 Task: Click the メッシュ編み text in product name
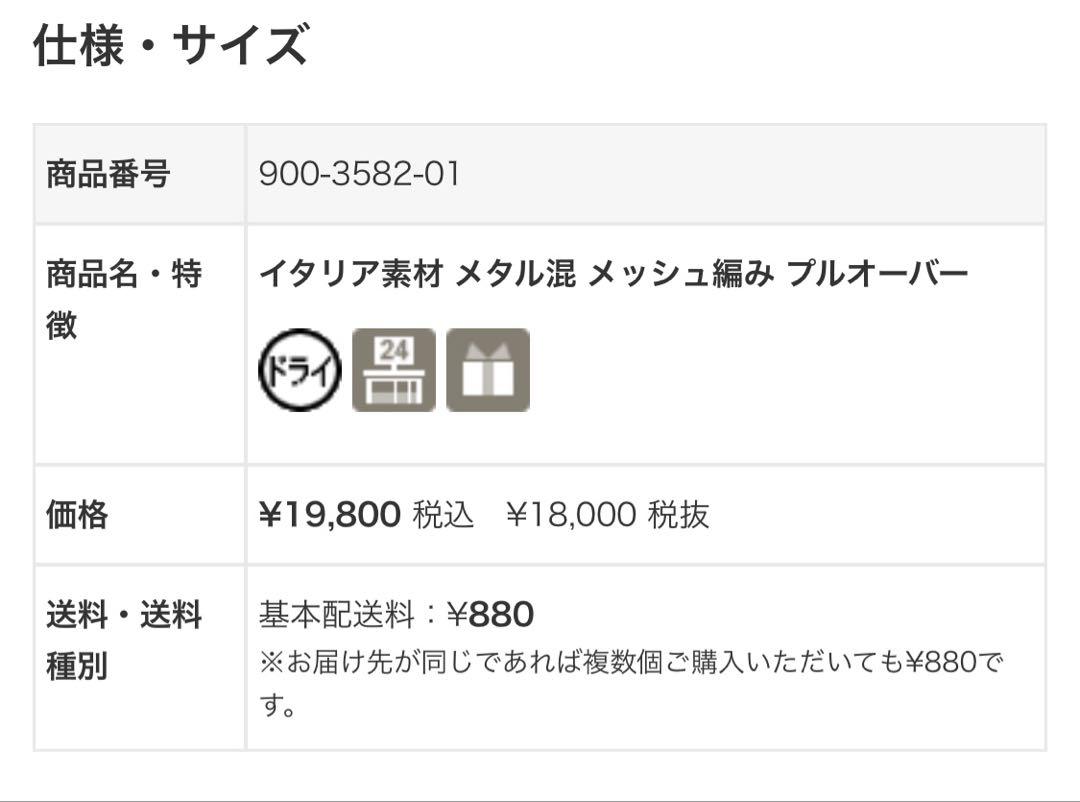coord(680,273)
